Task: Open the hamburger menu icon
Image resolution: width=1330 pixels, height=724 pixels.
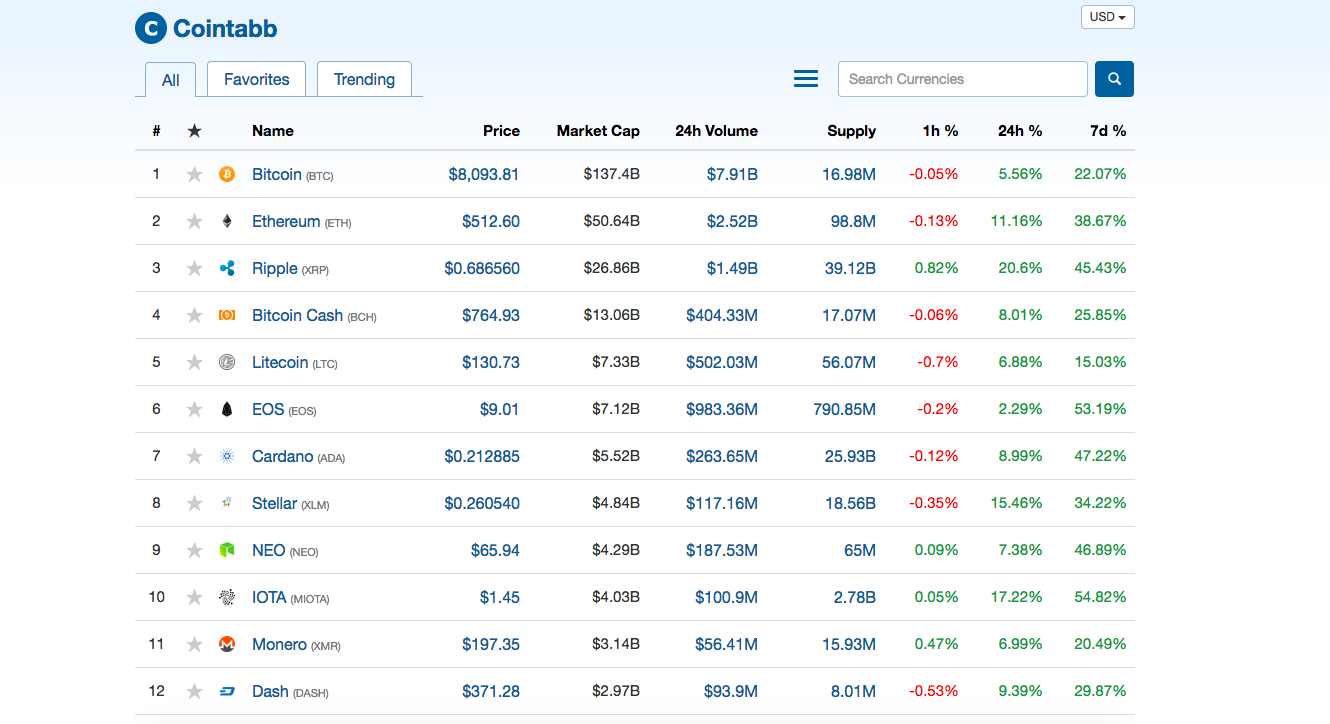Action: 806,79
